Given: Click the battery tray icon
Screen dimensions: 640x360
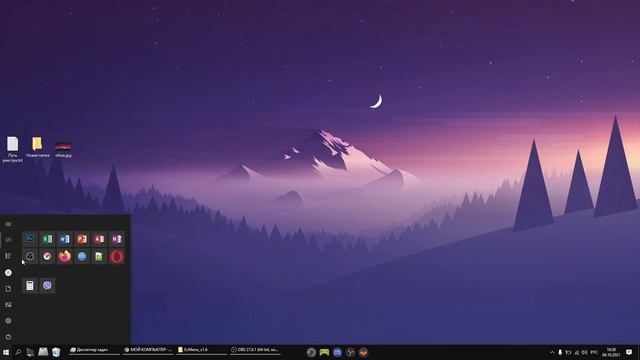Looking at the screenshot, I should pos(568,352).
